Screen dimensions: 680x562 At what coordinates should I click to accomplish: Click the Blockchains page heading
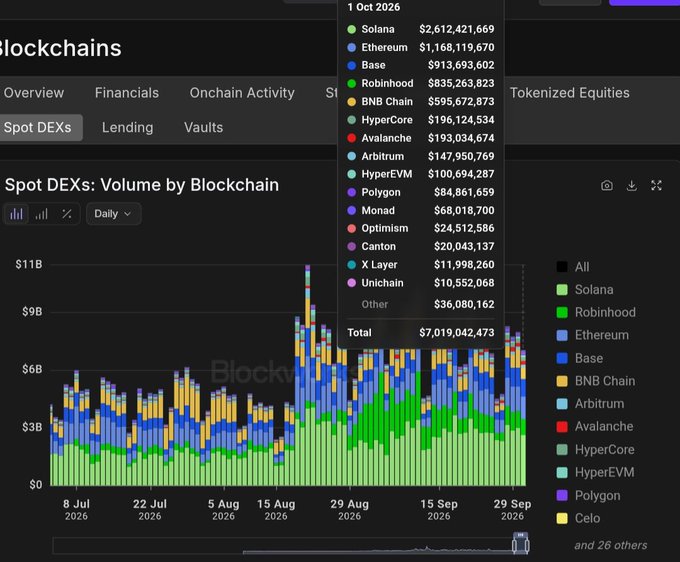pos(60,48)
